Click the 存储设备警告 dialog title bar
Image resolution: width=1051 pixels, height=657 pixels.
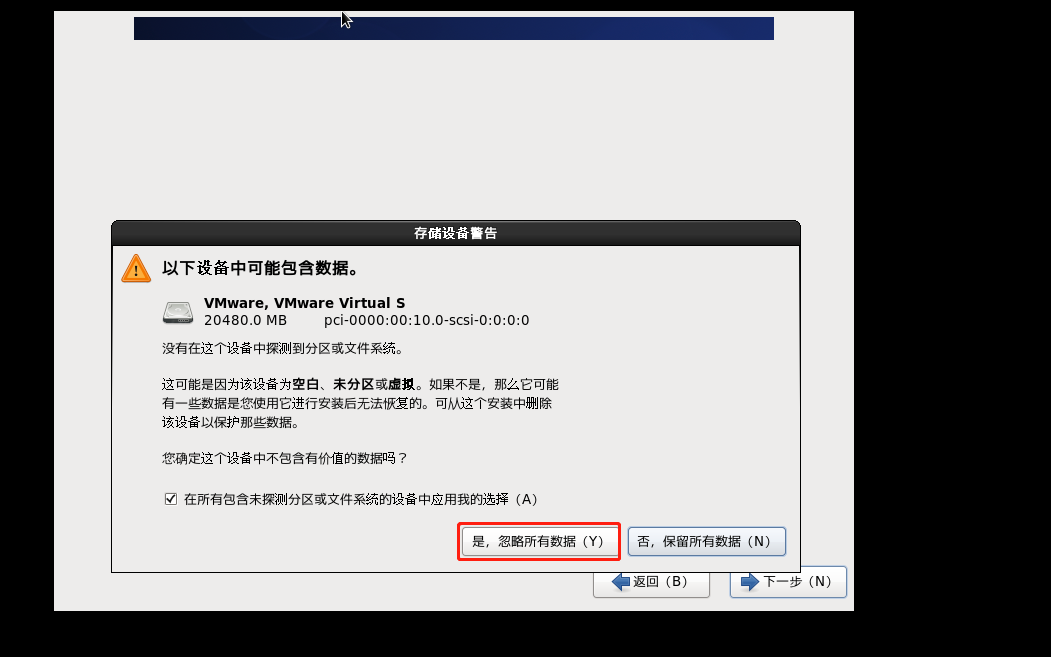pyautogui.click(x=456, y=233)
